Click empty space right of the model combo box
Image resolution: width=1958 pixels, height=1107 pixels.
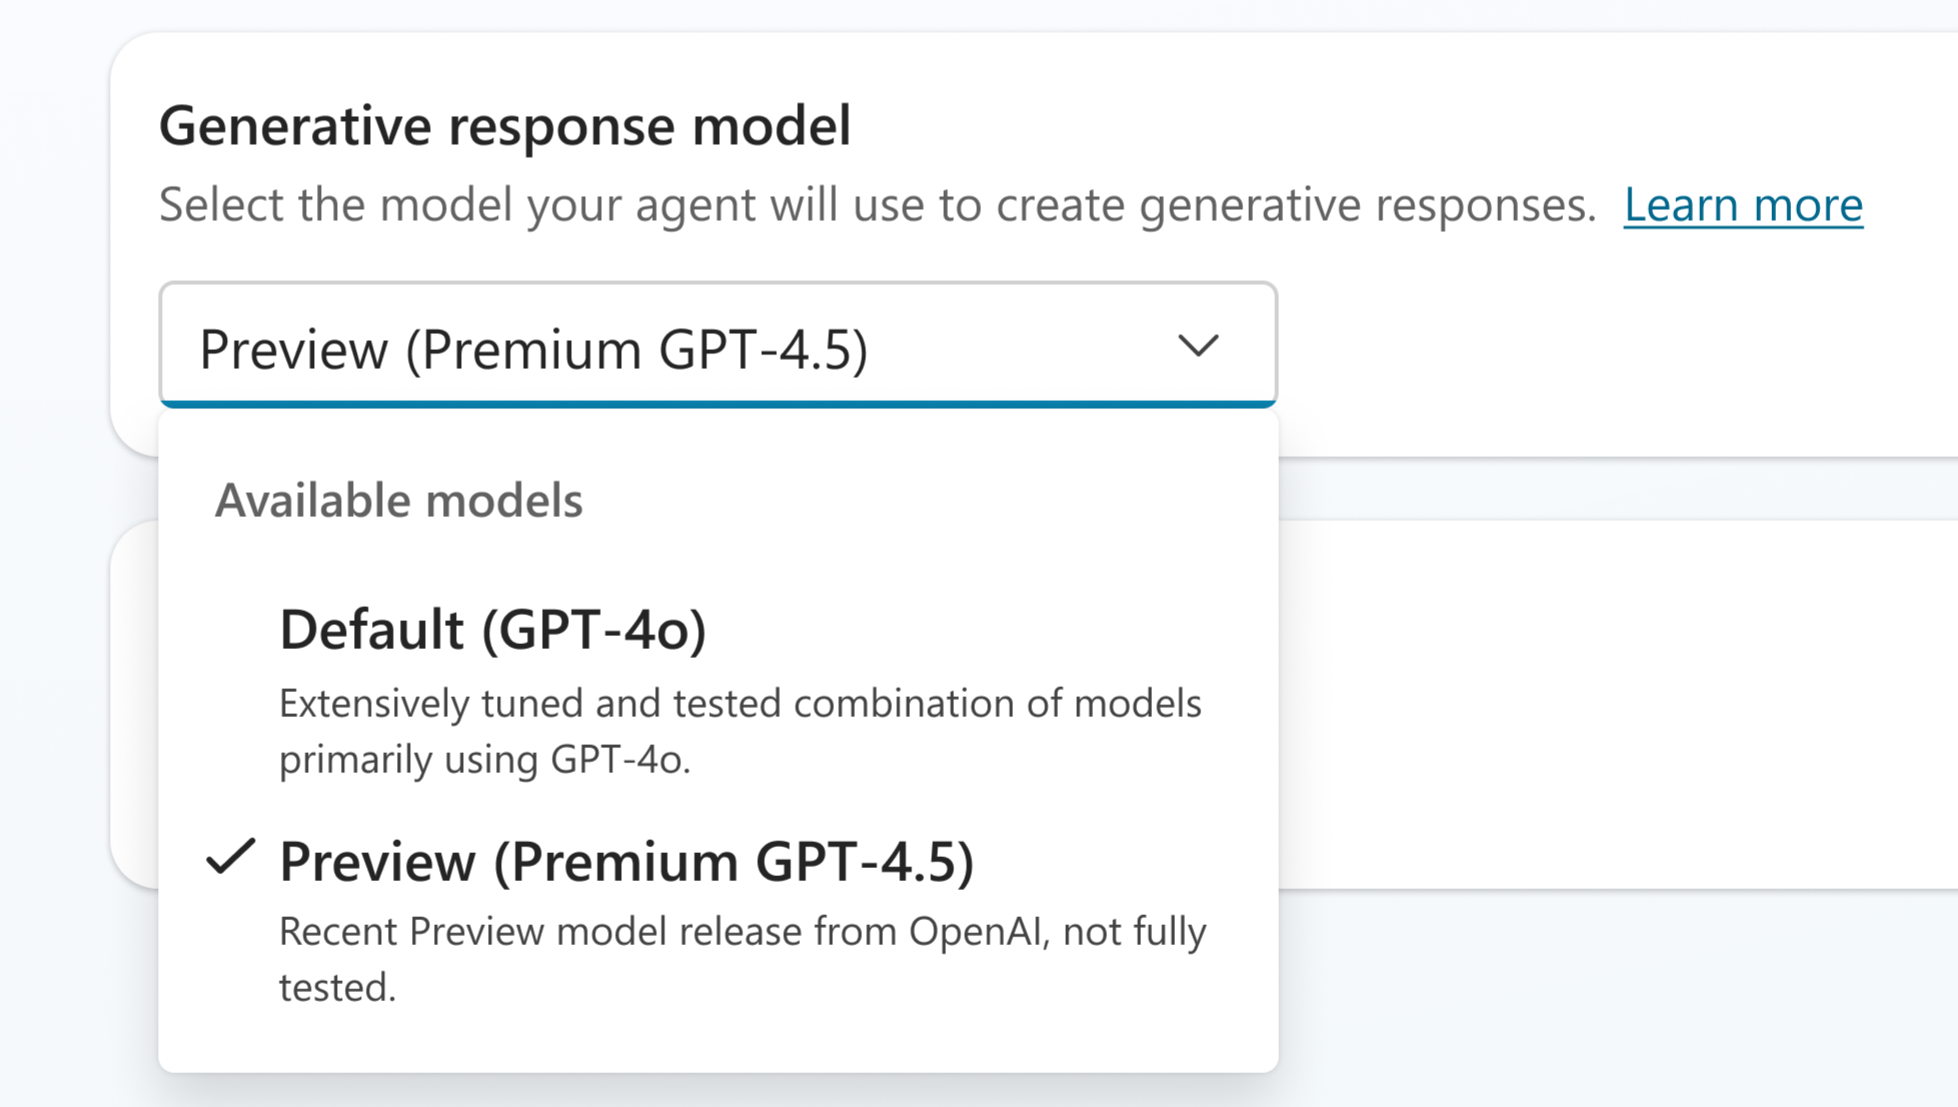click(x=1600, y=346)
